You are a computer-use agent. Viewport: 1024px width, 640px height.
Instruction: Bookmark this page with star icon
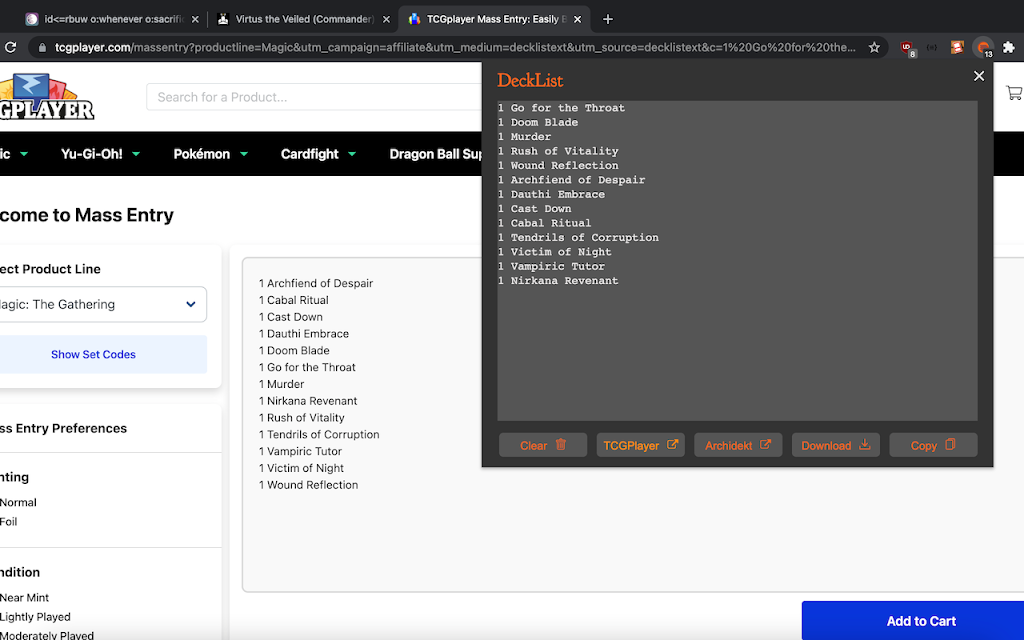click(874, 47)
